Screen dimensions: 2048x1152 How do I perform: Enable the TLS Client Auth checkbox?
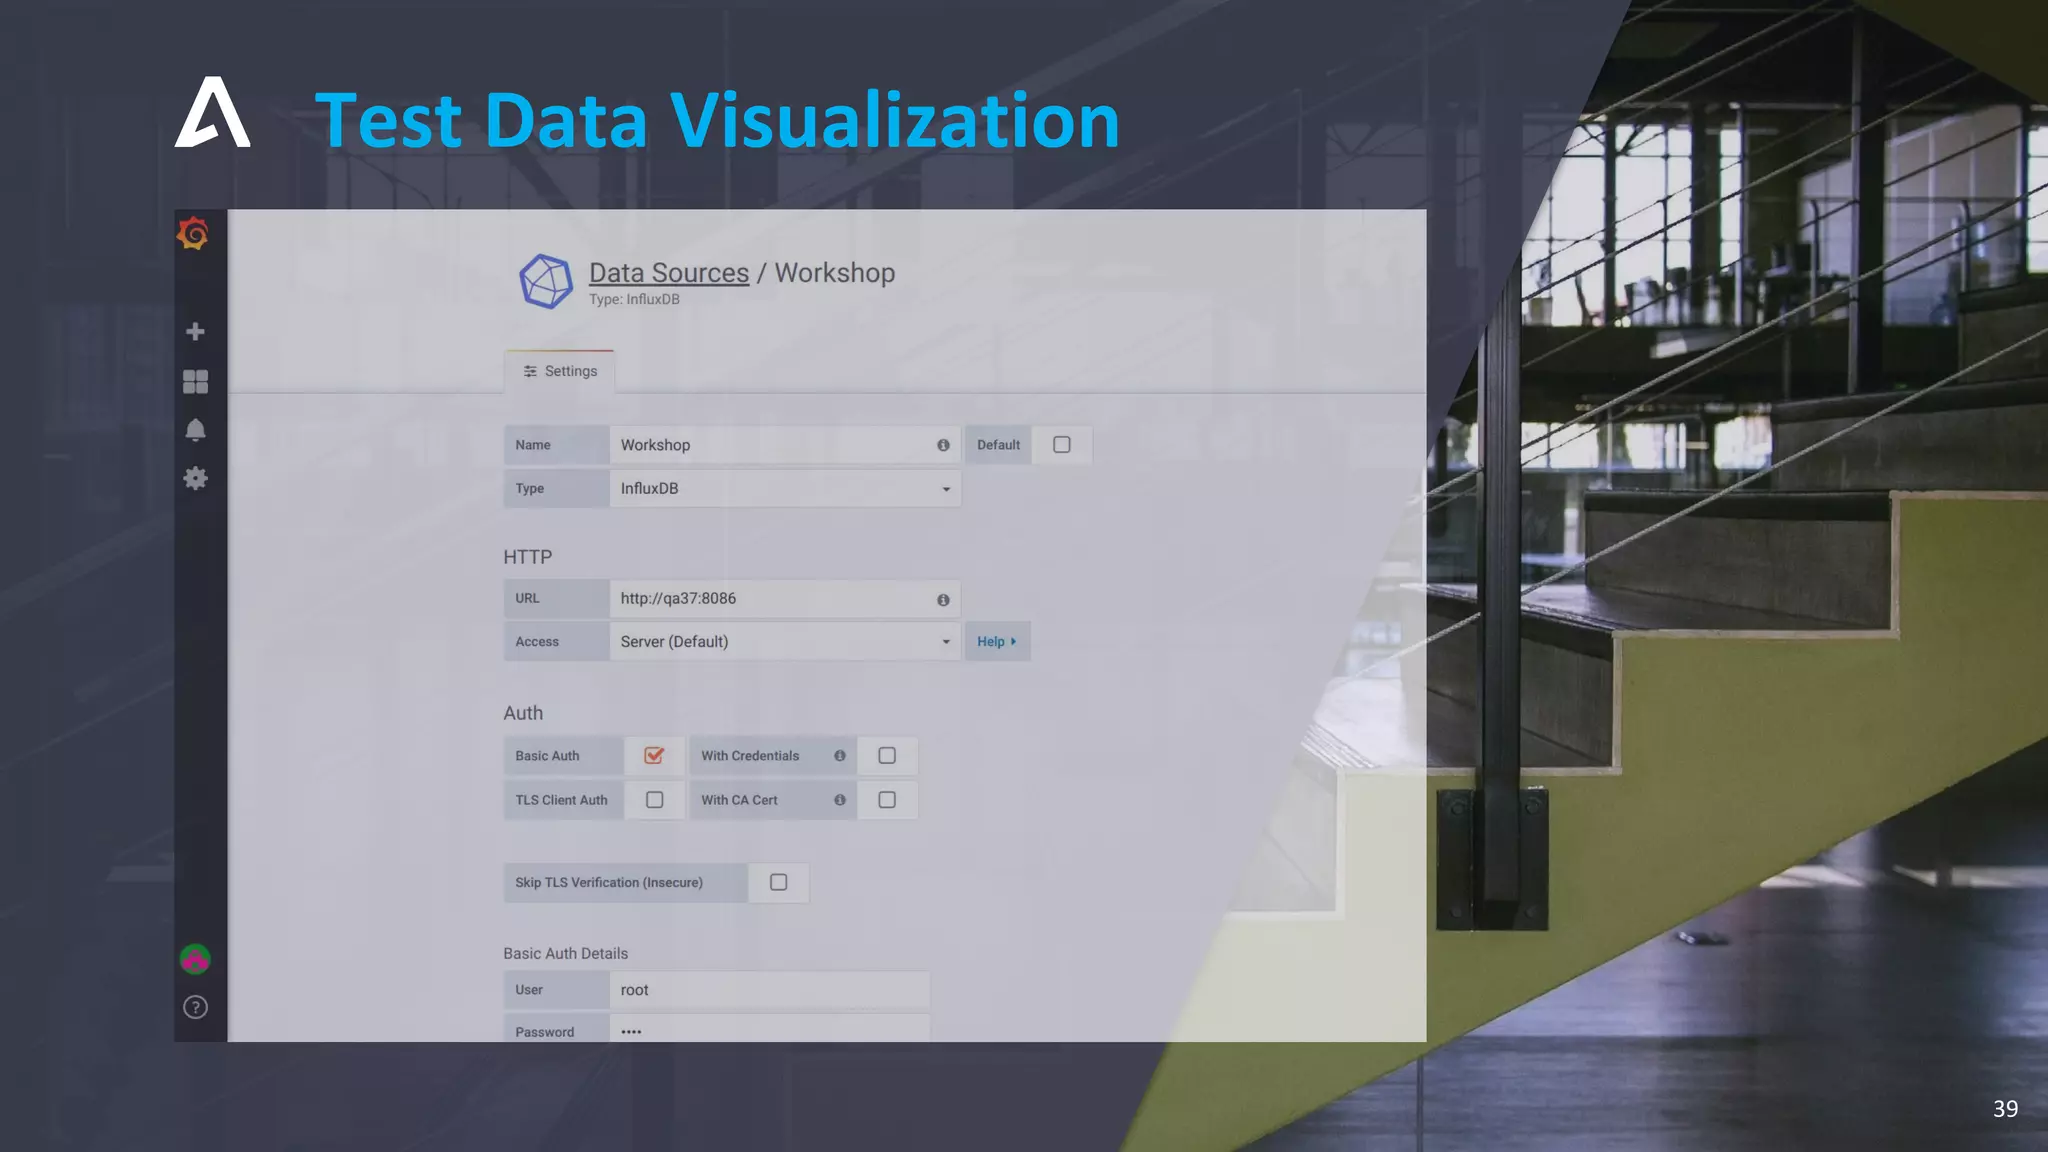[x=654, y=800]
